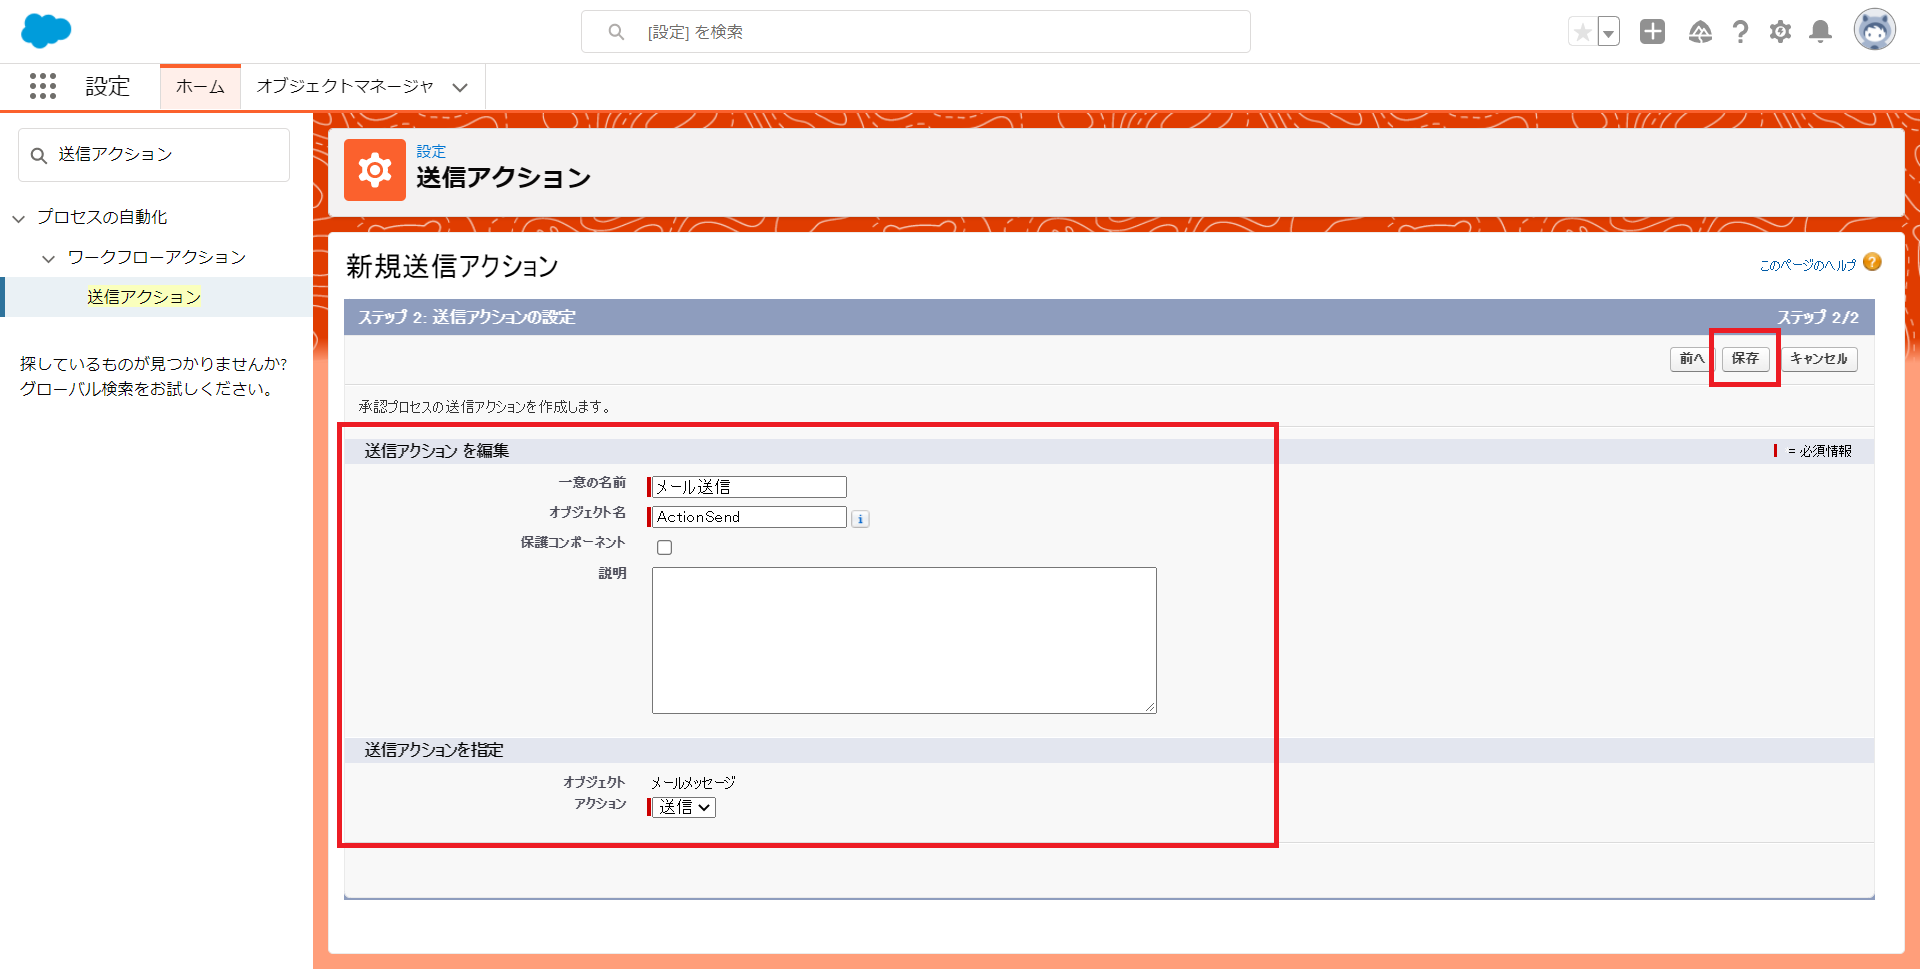This screenshot has width=1920, height=969.
Task: Open the favorites list dropdown arrow
Action: point(1608,32)
